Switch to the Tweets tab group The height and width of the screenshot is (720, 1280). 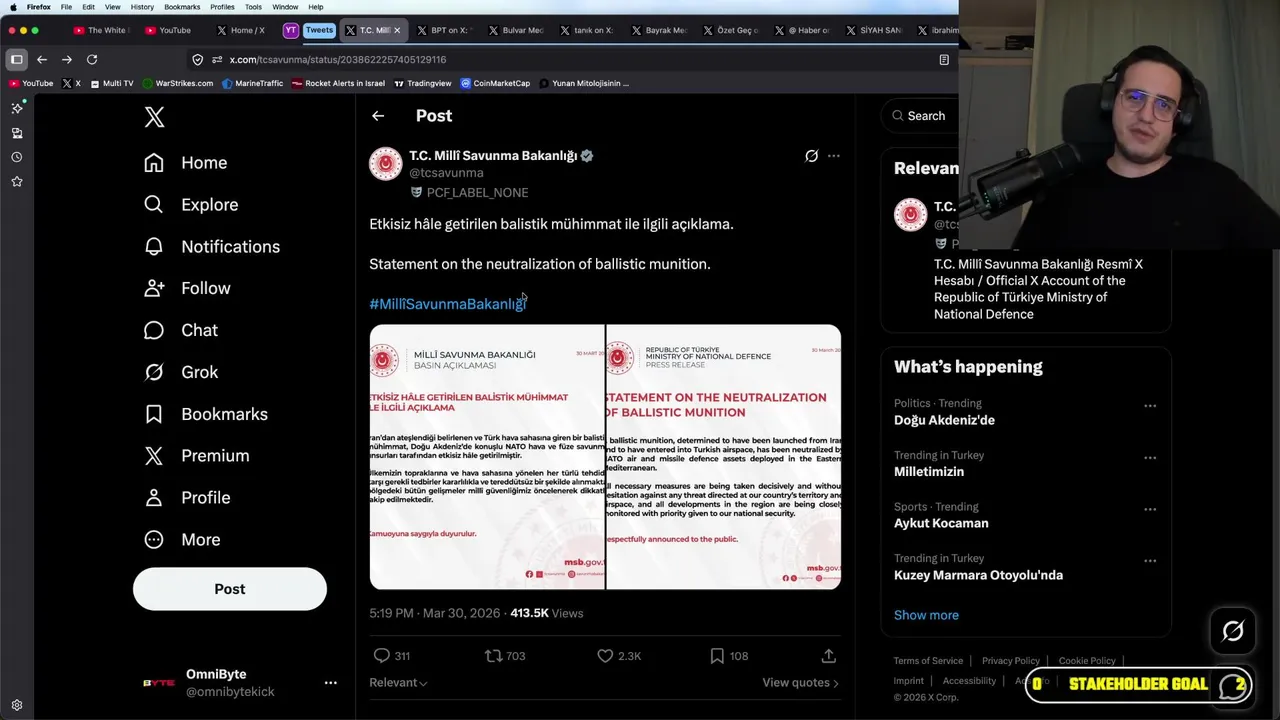point(319,30)
